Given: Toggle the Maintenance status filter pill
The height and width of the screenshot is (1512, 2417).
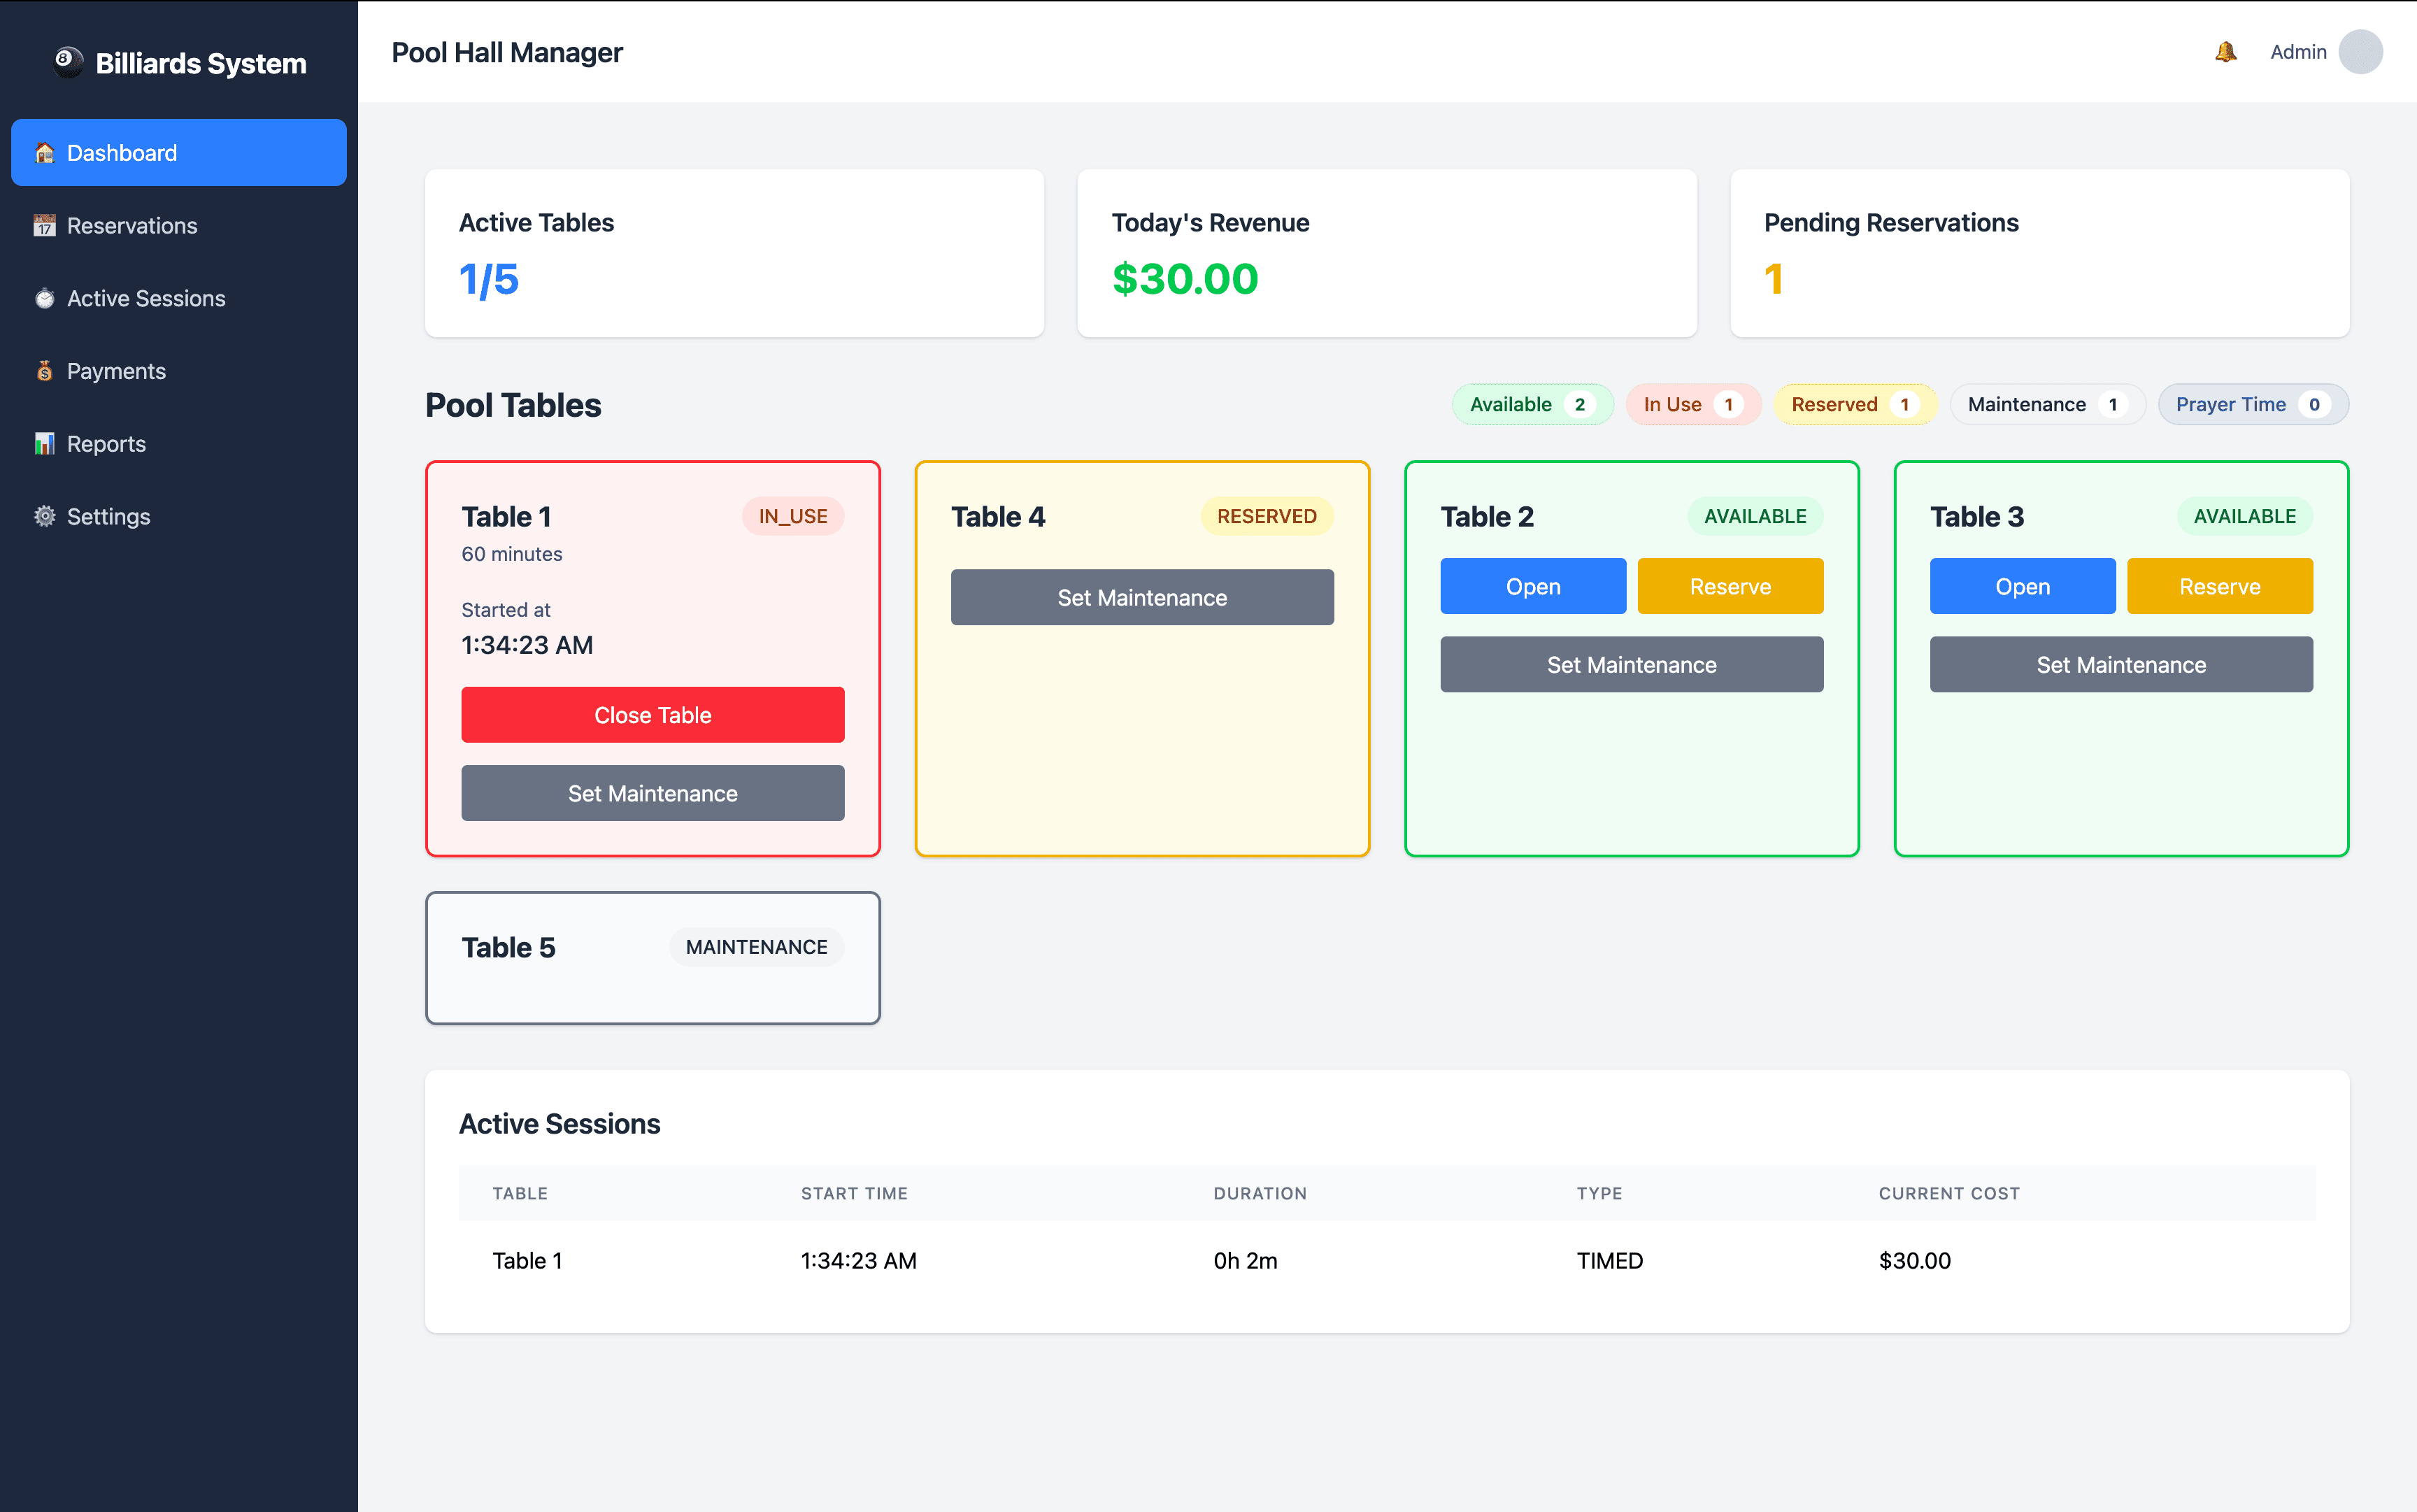Looking at the screenshot, I should click(2046, 405).
